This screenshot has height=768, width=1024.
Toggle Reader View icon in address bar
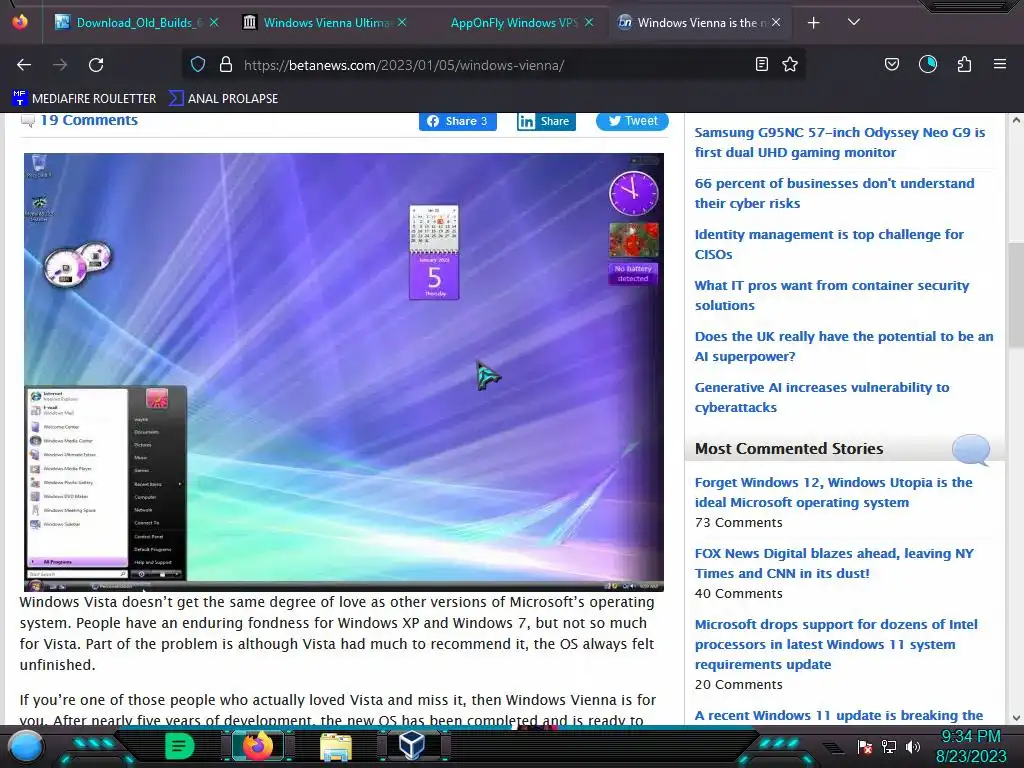click(x=761, y=64)
